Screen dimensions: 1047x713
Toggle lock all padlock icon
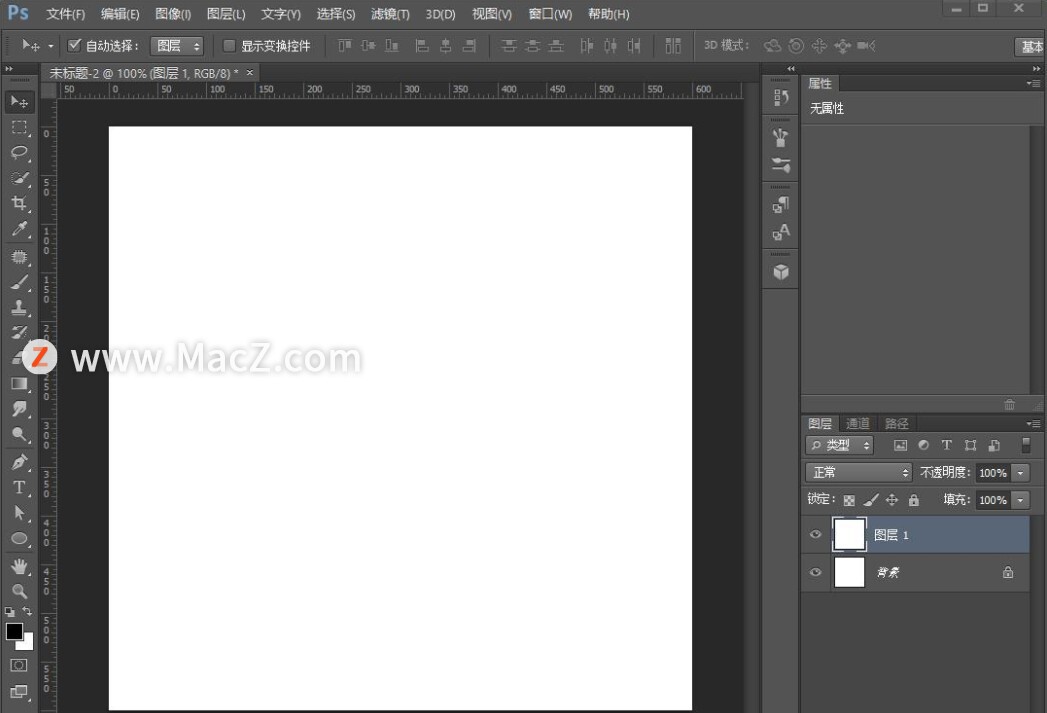[914, 499]
